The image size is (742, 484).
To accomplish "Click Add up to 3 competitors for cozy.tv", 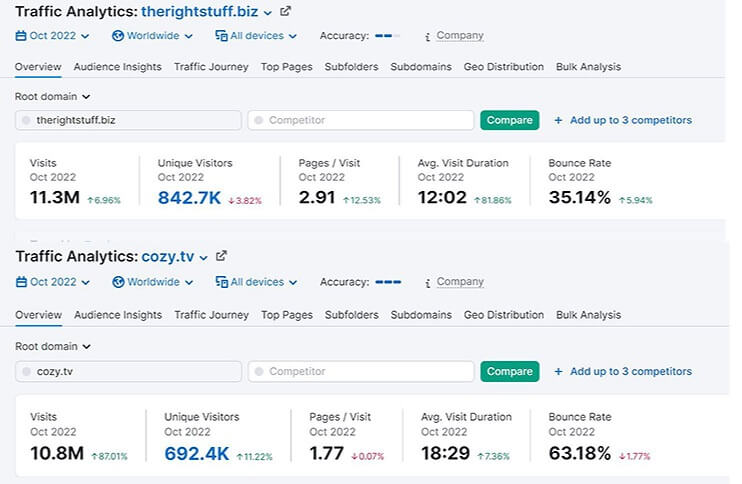I will pyautogui.click(x=631, y=371).
